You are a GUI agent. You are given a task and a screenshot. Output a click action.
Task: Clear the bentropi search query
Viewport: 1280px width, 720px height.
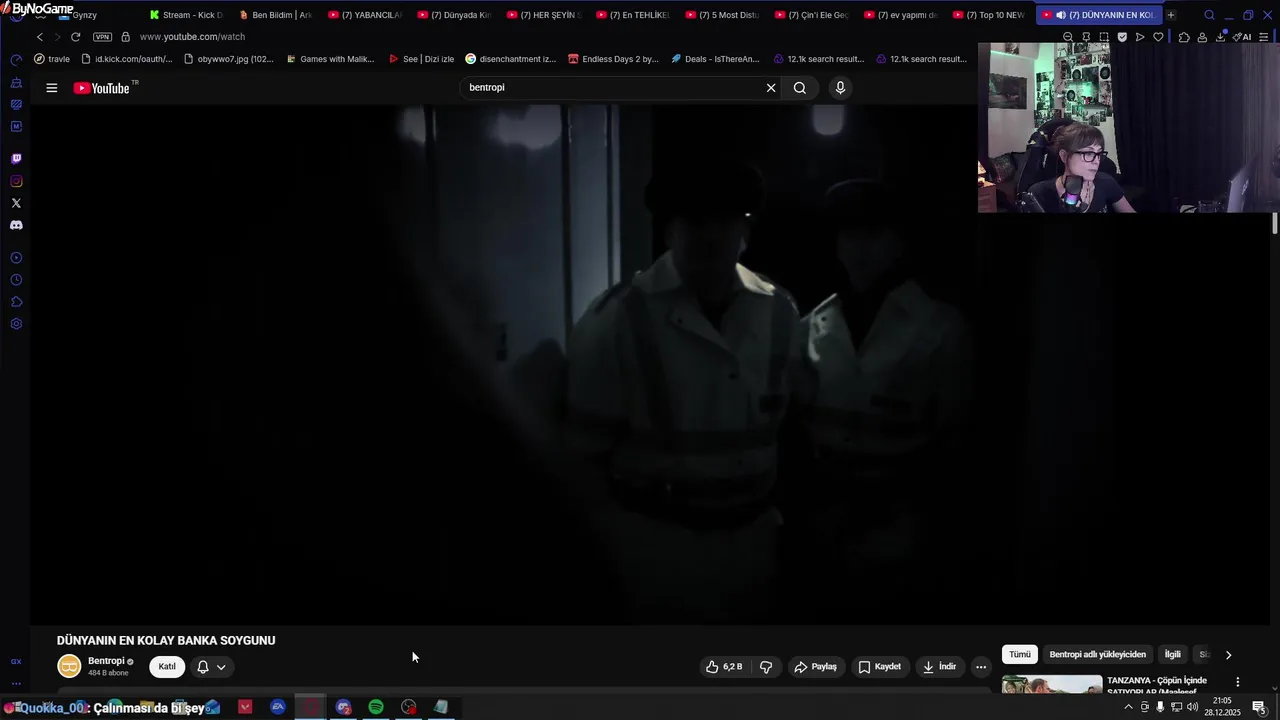pos(771,88)
